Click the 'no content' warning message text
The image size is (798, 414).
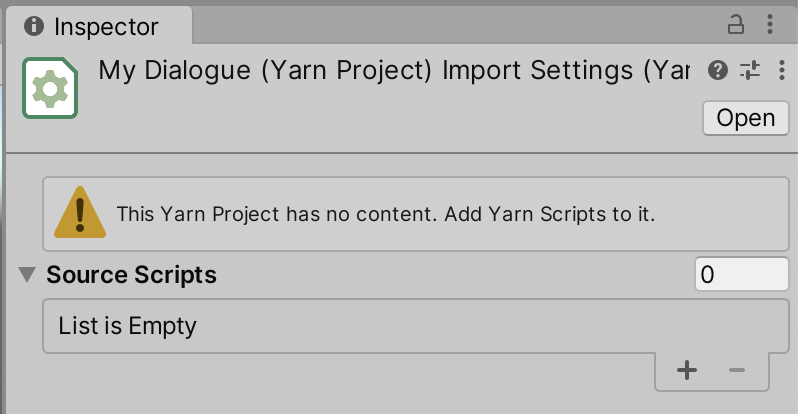pyautogui.click(x=385, y=214)
